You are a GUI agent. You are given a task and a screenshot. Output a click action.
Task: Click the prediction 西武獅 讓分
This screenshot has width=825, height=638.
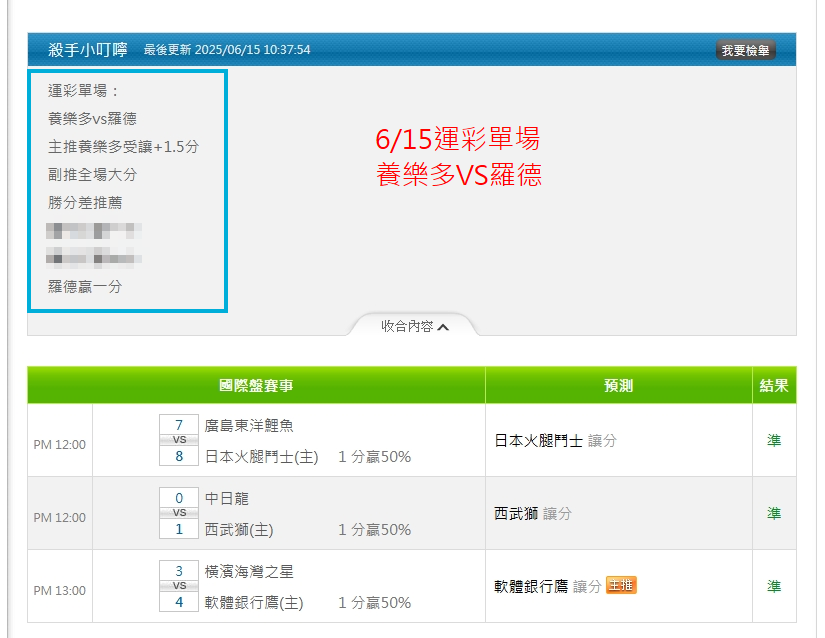click(533, 513)
